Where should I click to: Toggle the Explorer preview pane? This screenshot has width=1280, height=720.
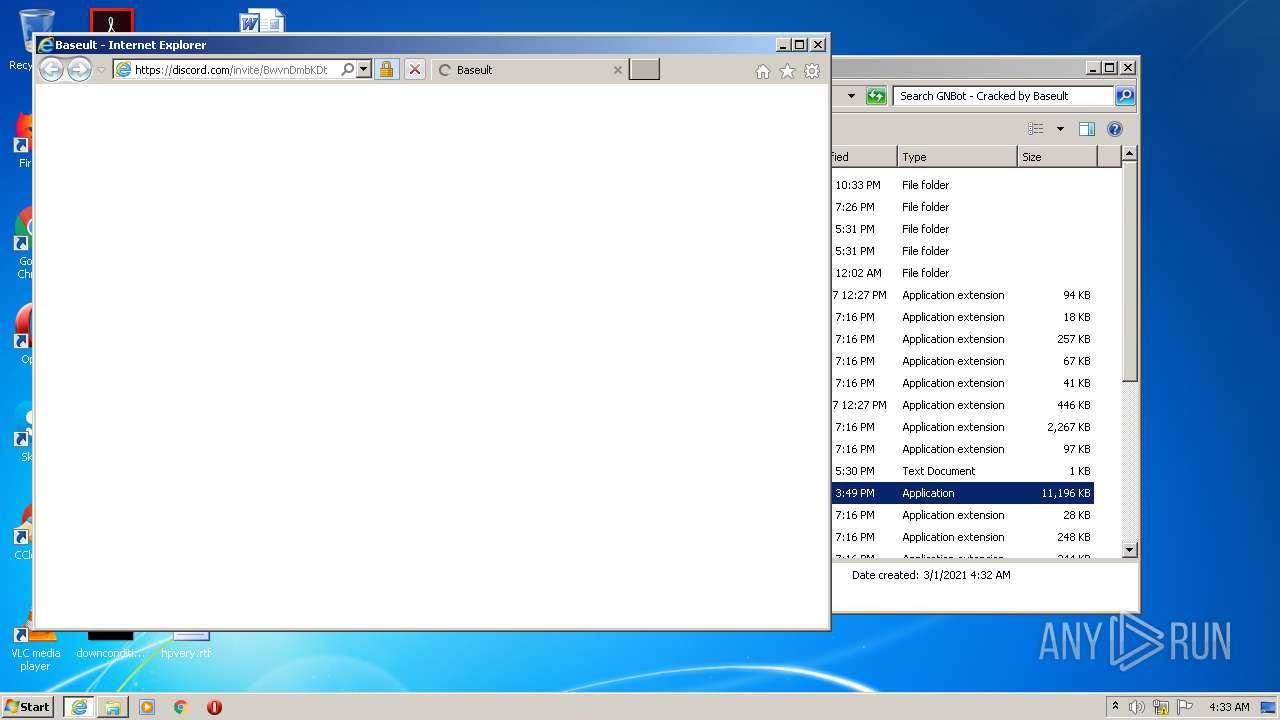1087,129
